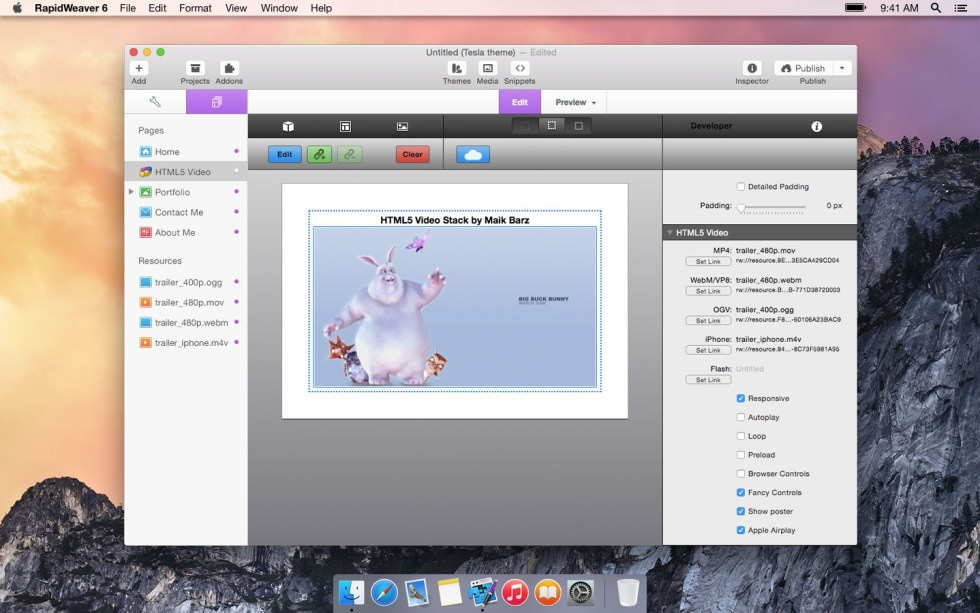Viewport: 980px width, 613px height.
Task: Open Spotlight search in menu bar
Action: [x=936, y=8]
